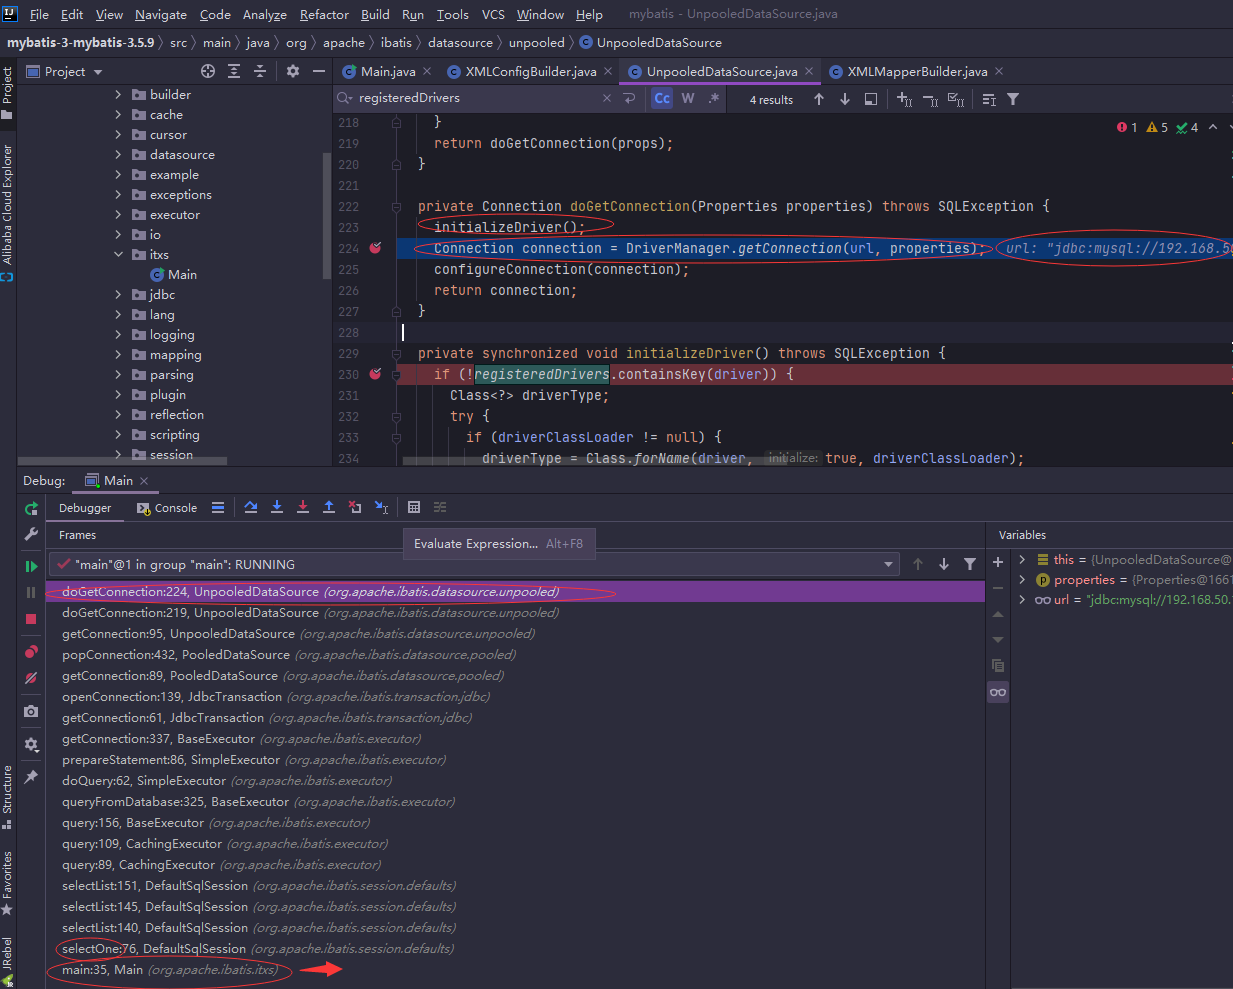Pause program in debug sidebar
The width and height of the screenshot is (1233, 989).
pyautogui.click(x=31, y=592)
